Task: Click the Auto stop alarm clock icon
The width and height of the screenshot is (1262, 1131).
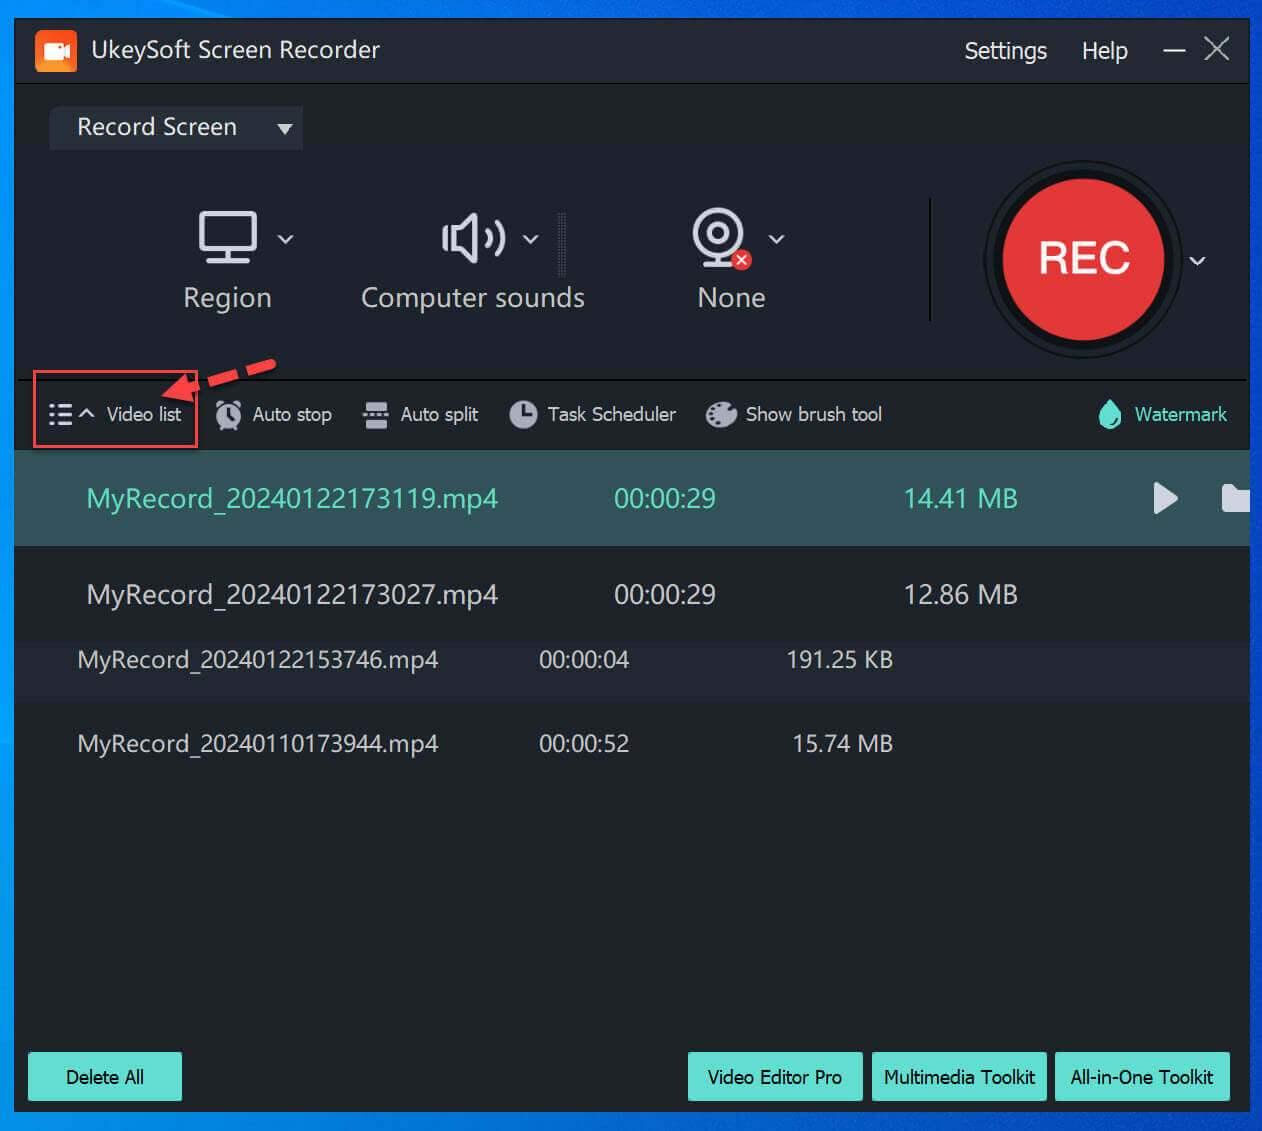Action: pyautogui.click(x=228, y=414)
